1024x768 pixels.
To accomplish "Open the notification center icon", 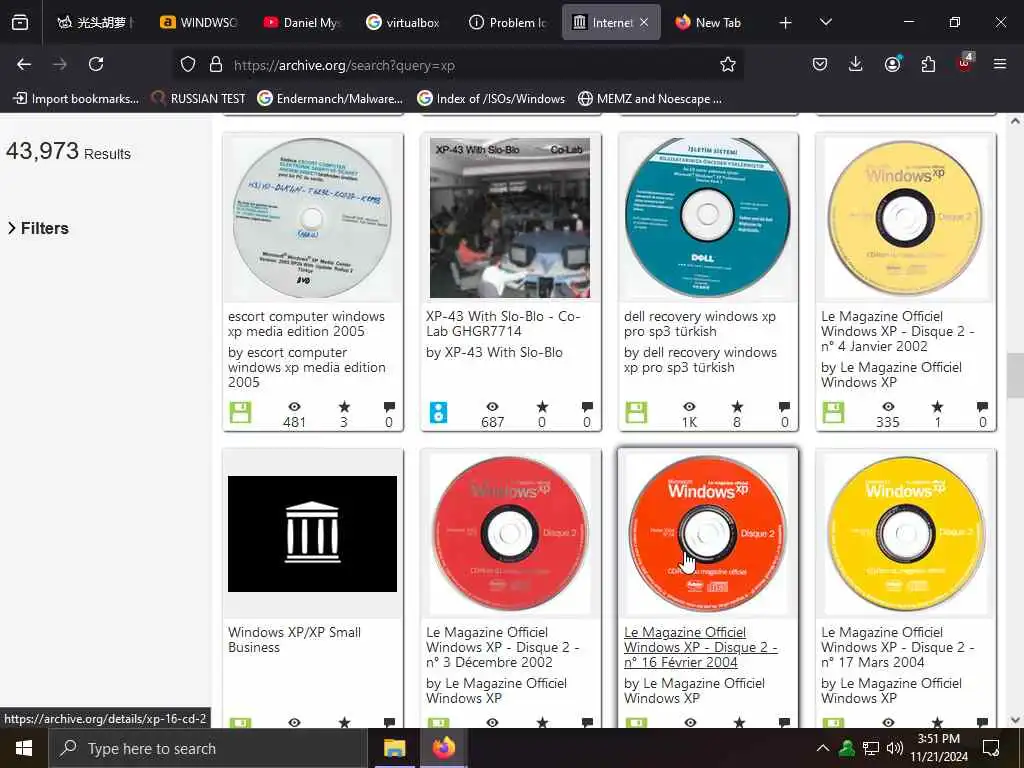I will (991, 748).
